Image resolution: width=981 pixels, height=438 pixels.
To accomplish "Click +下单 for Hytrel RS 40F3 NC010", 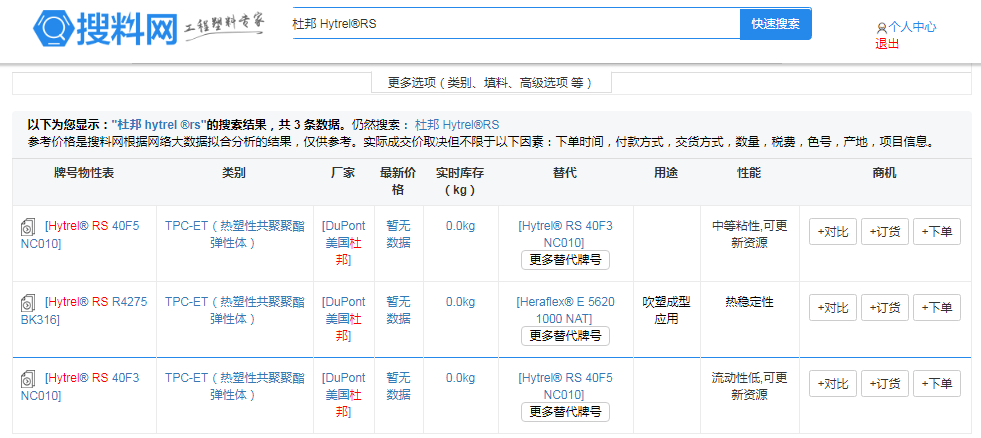I will pyautogui.click(x=936, y=383).
